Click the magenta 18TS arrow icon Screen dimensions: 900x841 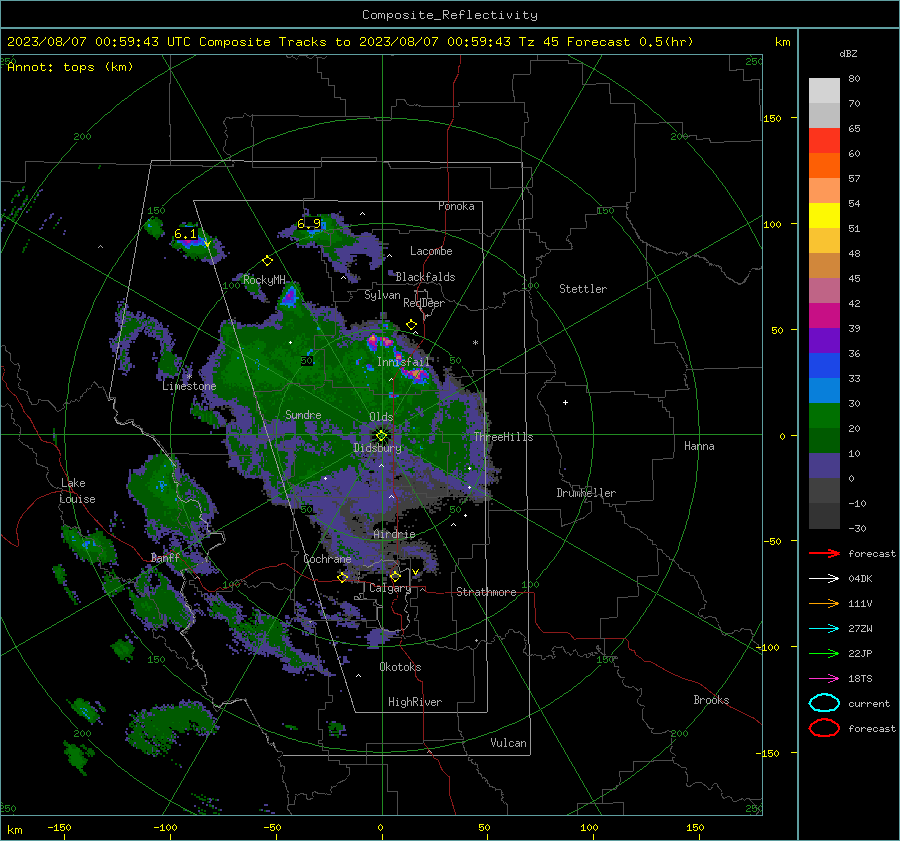pos(824,679)
